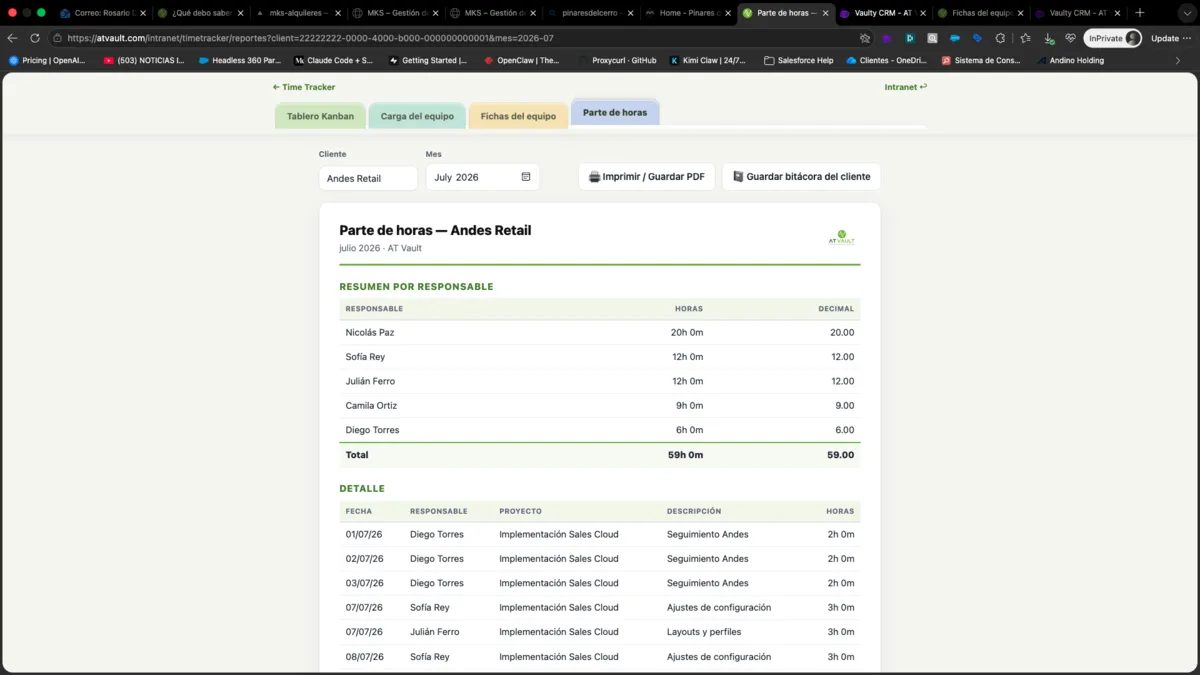Click the browser back arrow
Viewport: 1200px width, 675px height.
pos(12,38)
